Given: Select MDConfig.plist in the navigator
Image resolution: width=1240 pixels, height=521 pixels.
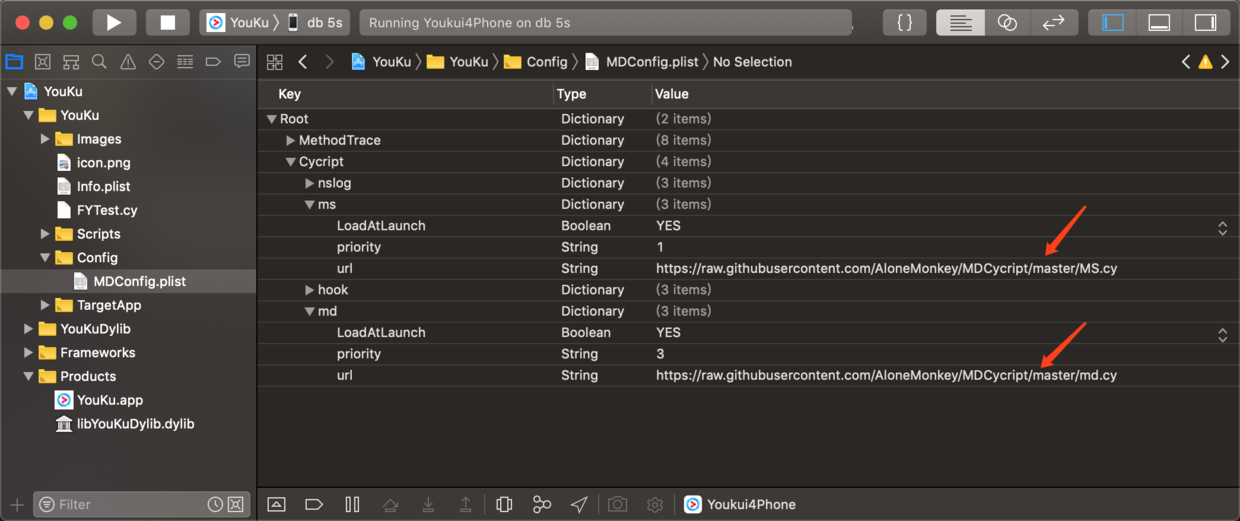Looking at the screenshot, I should point(139,281).
